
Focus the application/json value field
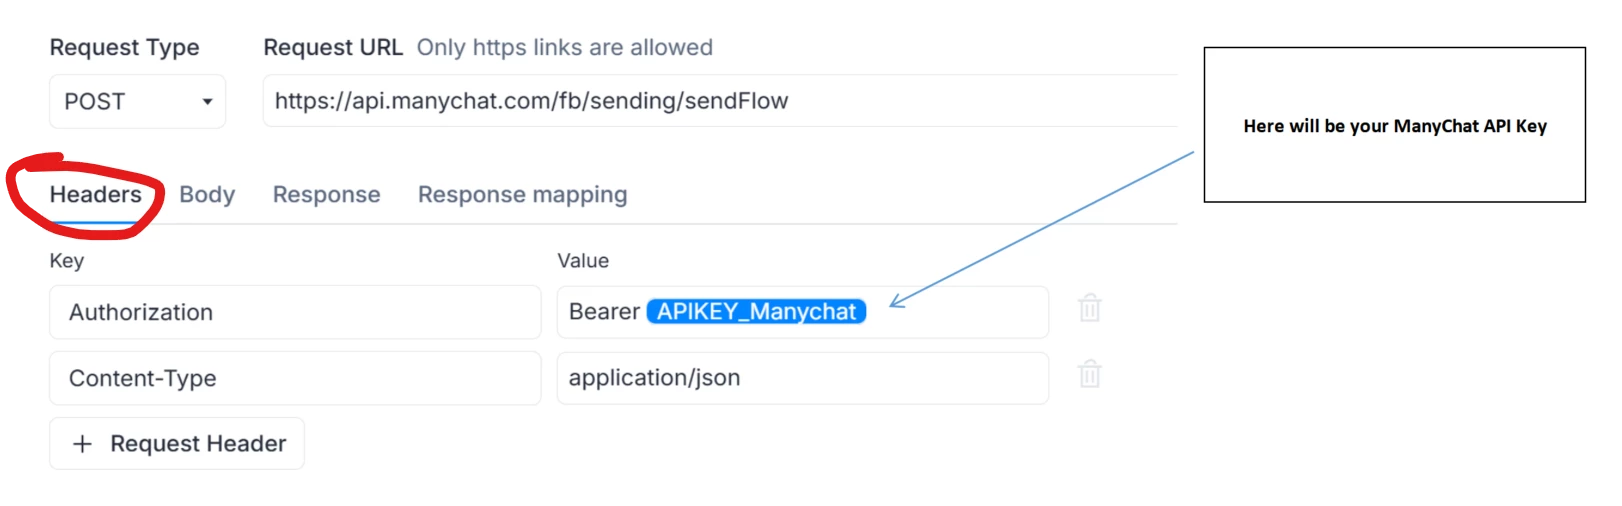click(803, 378)
